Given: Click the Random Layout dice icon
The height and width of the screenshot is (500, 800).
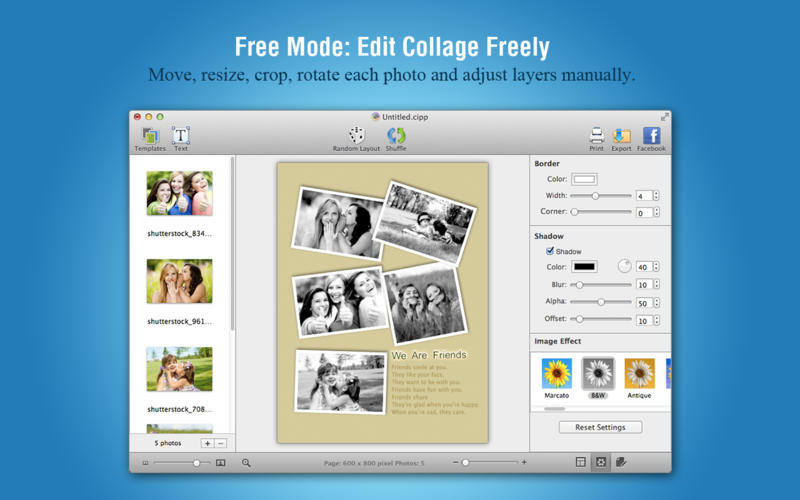Looking at the screenshot, I should [x=356, y=135].
